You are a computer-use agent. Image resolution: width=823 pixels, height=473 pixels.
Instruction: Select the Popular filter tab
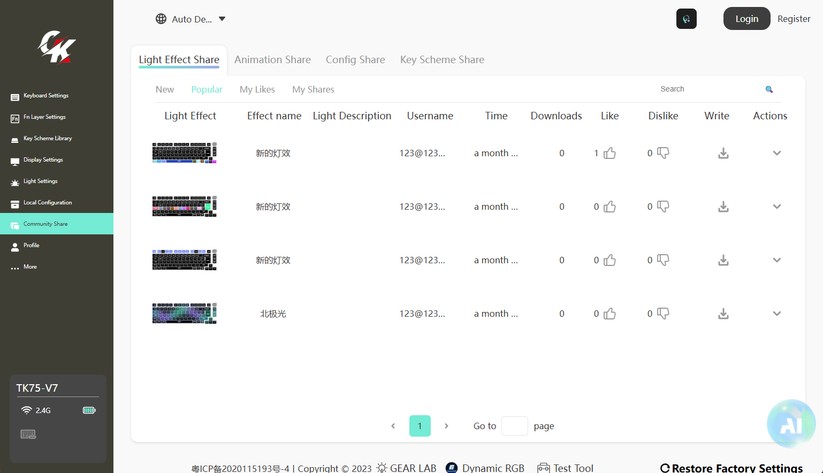(x=207, y=90)
